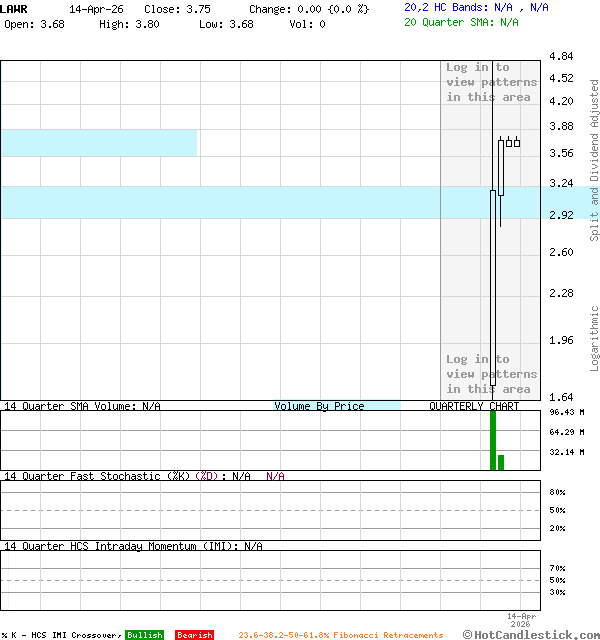Viewport: 600px width, 640px height.
Task: Click the wide lower light-blue price band
Action: [x=220, y=202]
